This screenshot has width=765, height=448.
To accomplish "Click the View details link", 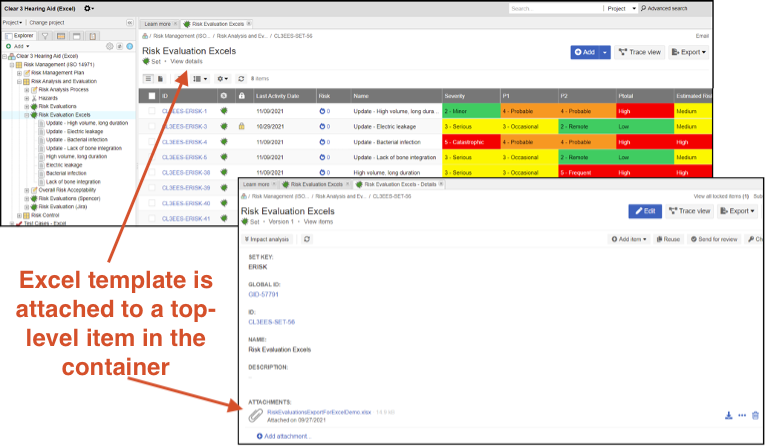I will point(186,61).
